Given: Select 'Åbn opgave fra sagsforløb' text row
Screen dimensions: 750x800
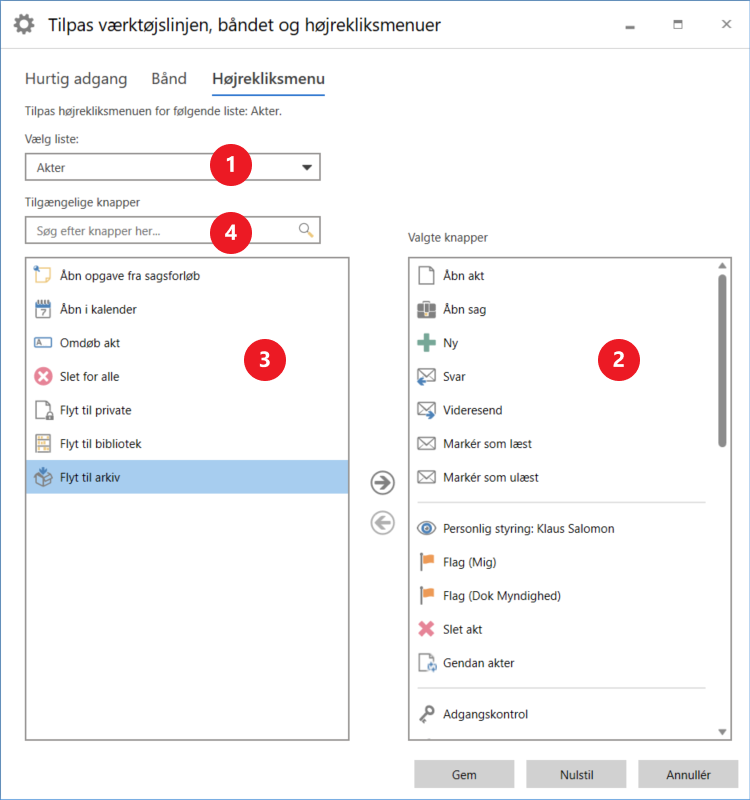Looking at the screenshot, I should click(x=130, y=276).
